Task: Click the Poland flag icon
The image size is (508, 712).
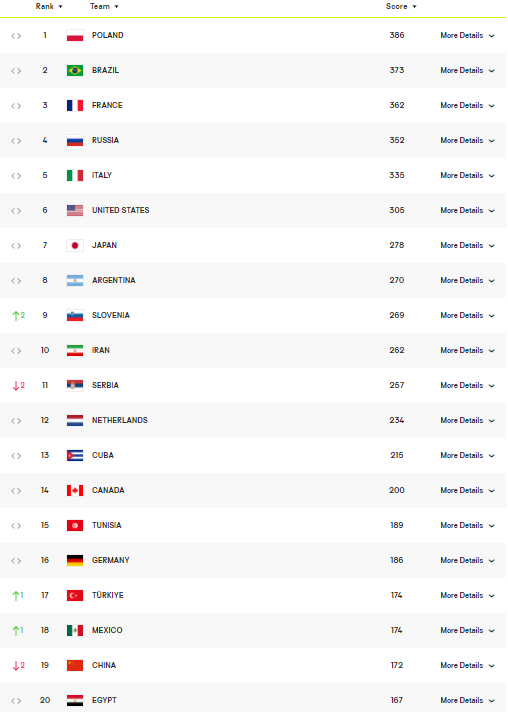Action: (75, 35)
